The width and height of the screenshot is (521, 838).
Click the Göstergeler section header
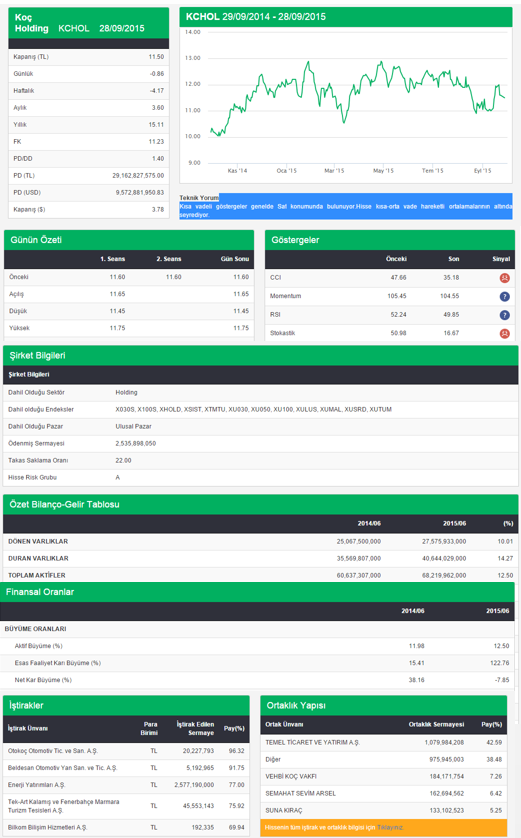click(390, 240)
